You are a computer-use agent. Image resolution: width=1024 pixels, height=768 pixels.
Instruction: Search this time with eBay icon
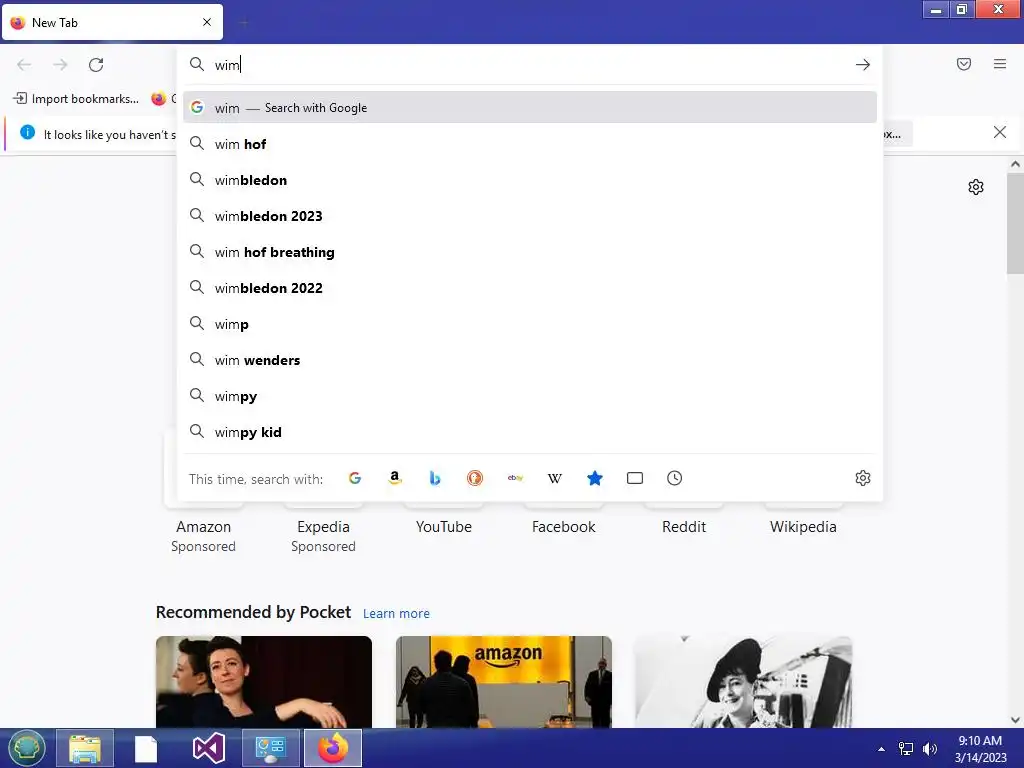coord(515,478)
